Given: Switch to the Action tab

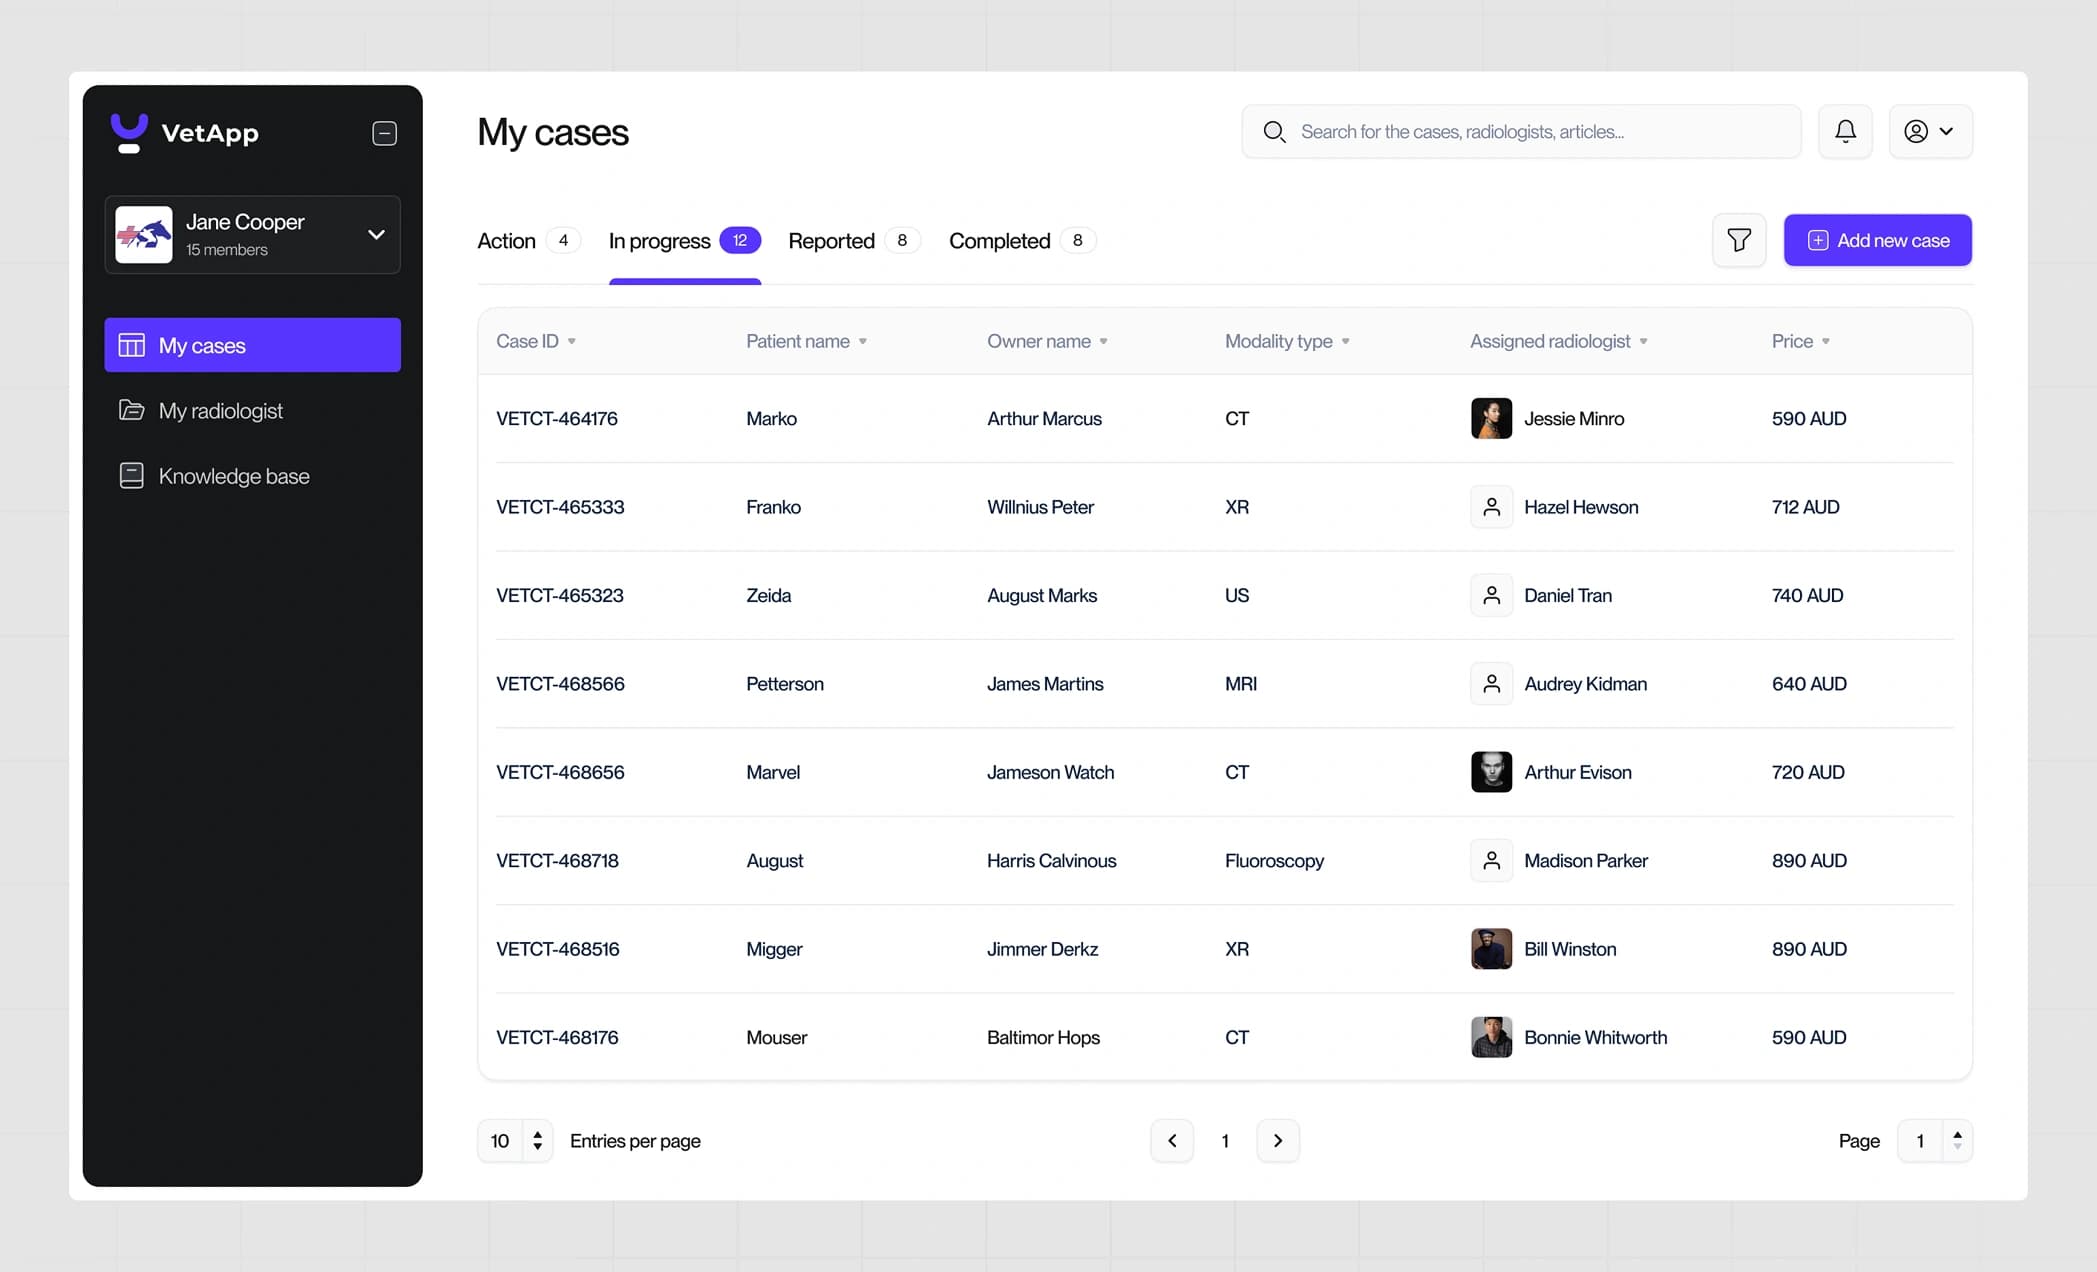Looking at the screenshot, I should click(x=528, y=240).
